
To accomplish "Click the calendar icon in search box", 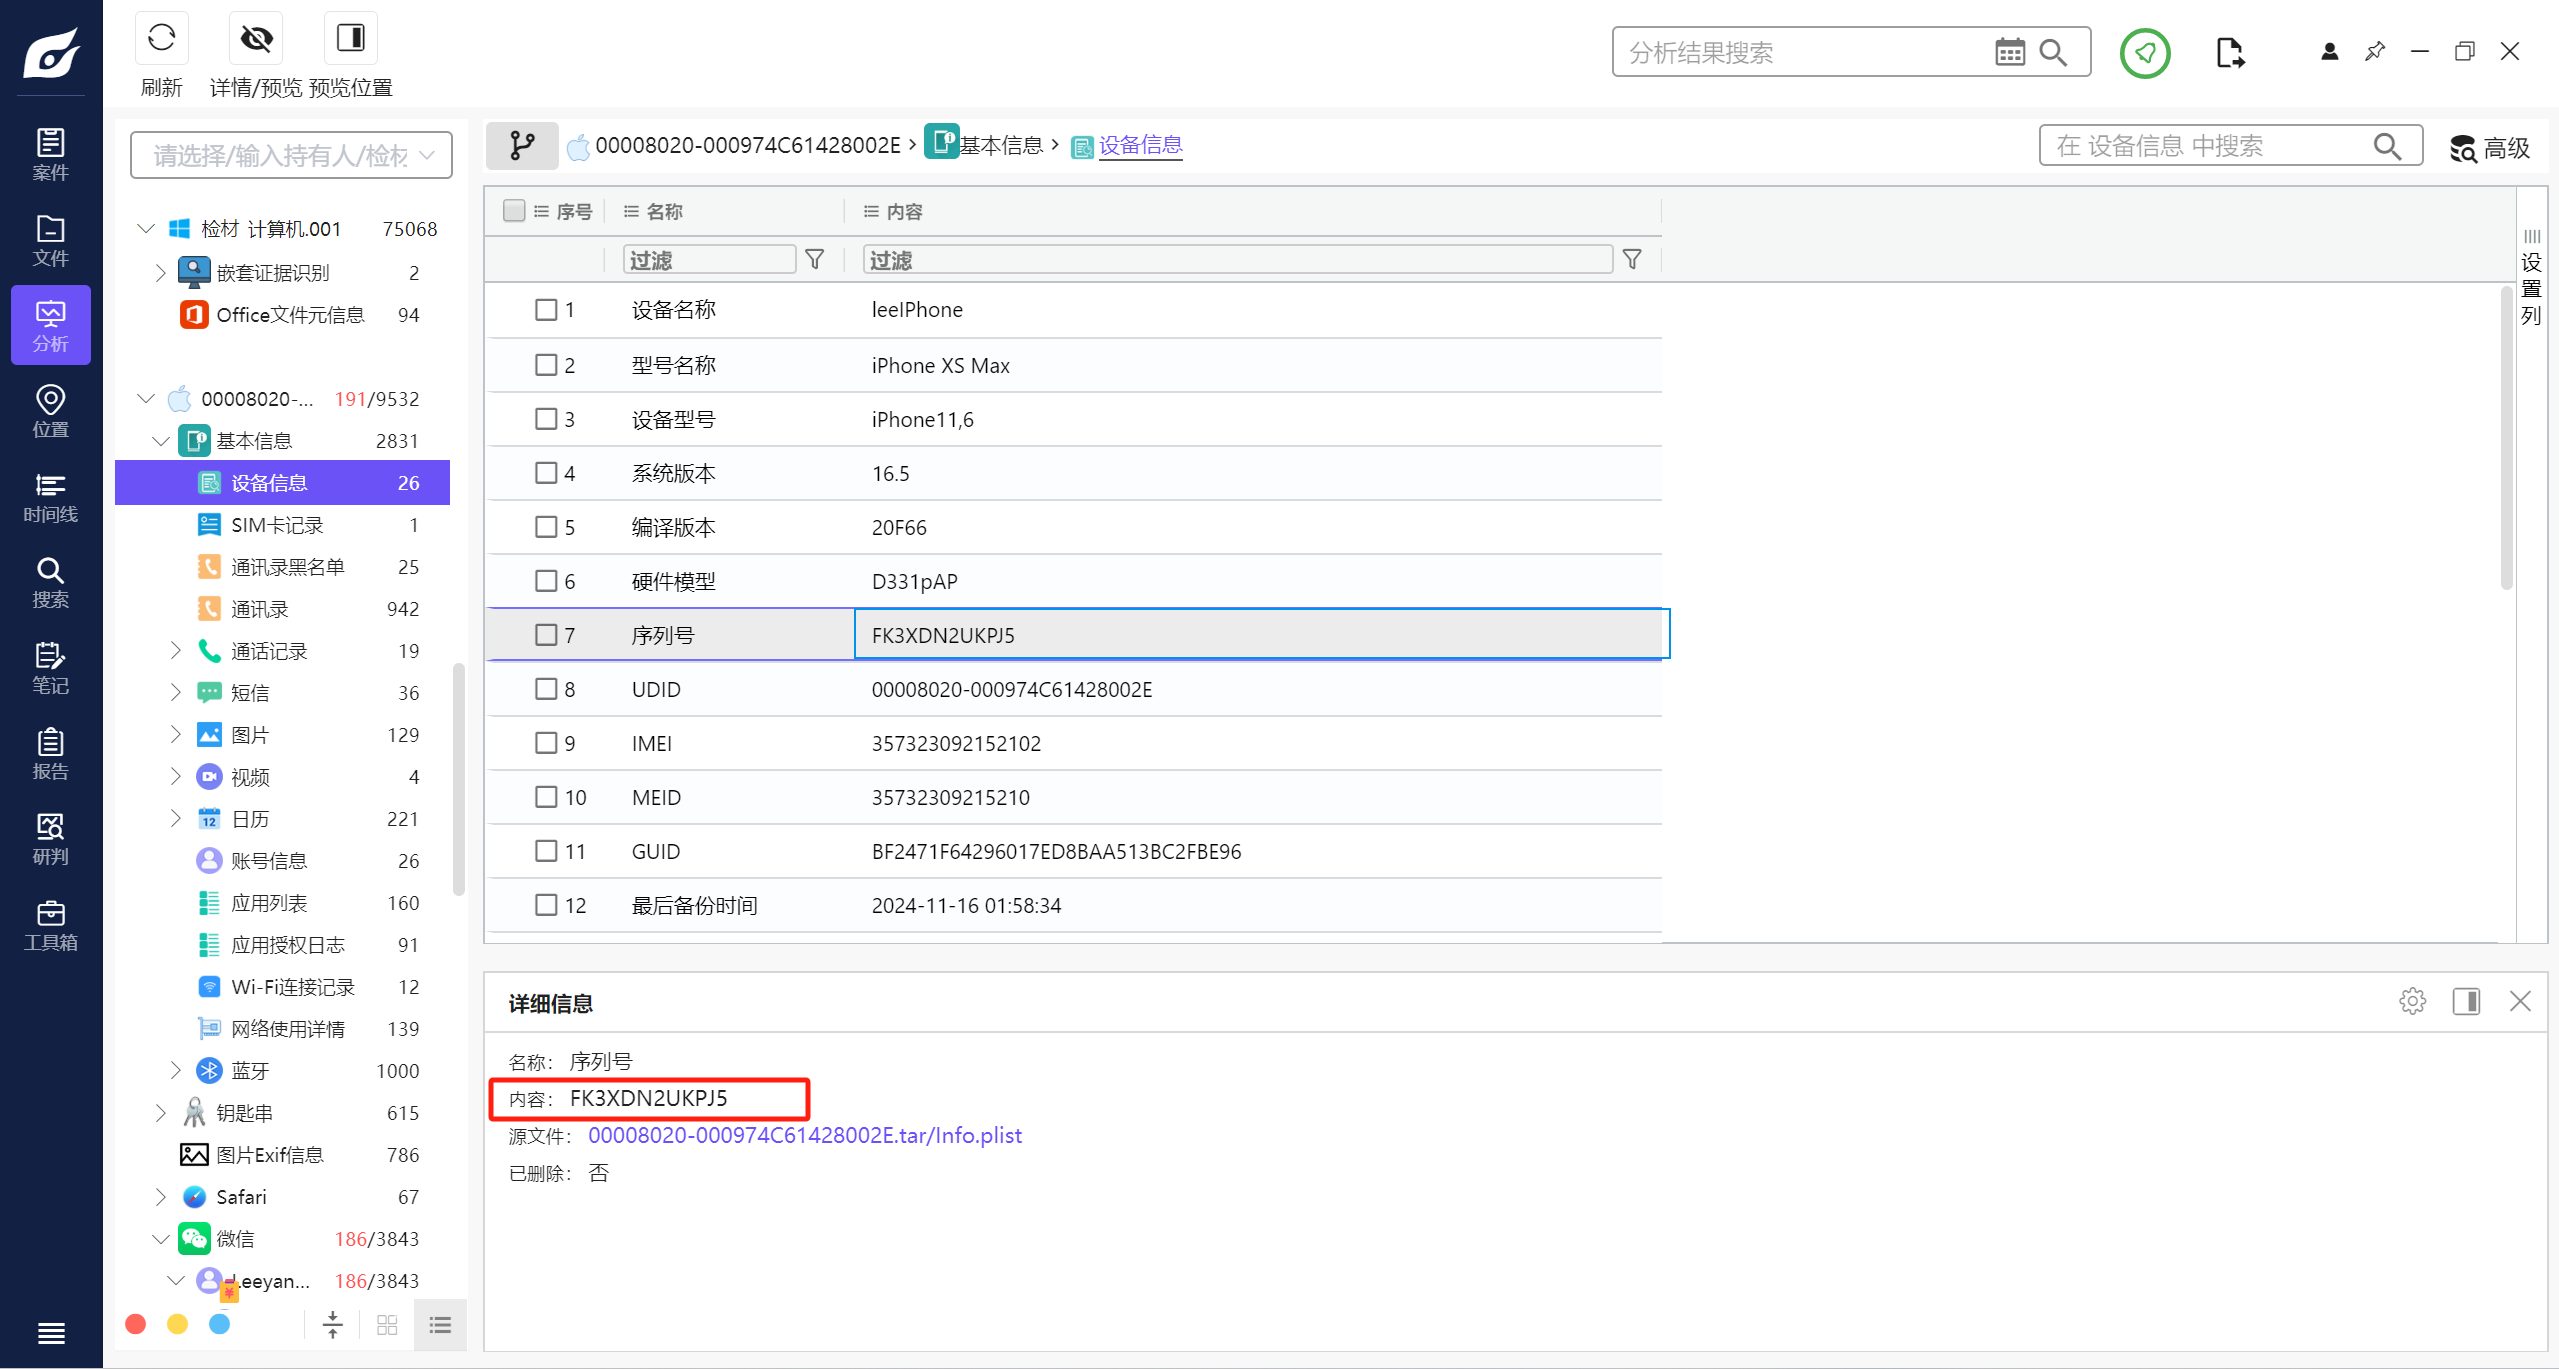I will tap(2009, 52).
